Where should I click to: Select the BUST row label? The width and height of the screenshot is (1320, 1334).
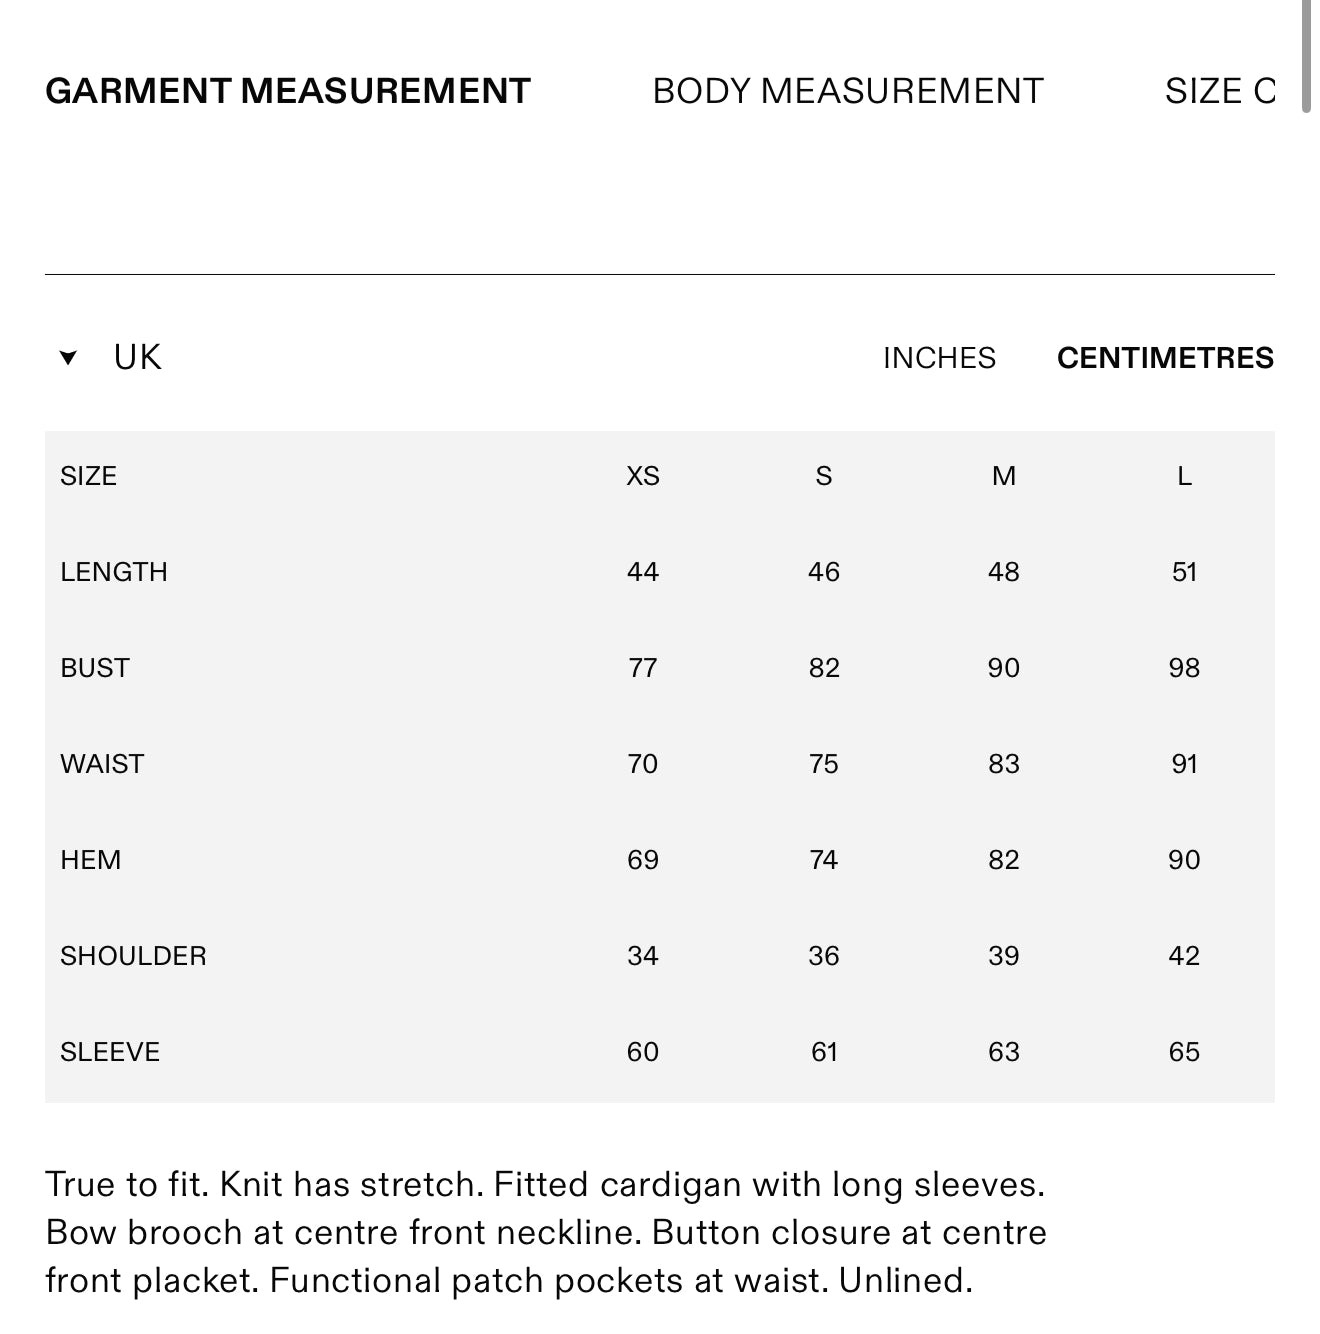point(95,668)
